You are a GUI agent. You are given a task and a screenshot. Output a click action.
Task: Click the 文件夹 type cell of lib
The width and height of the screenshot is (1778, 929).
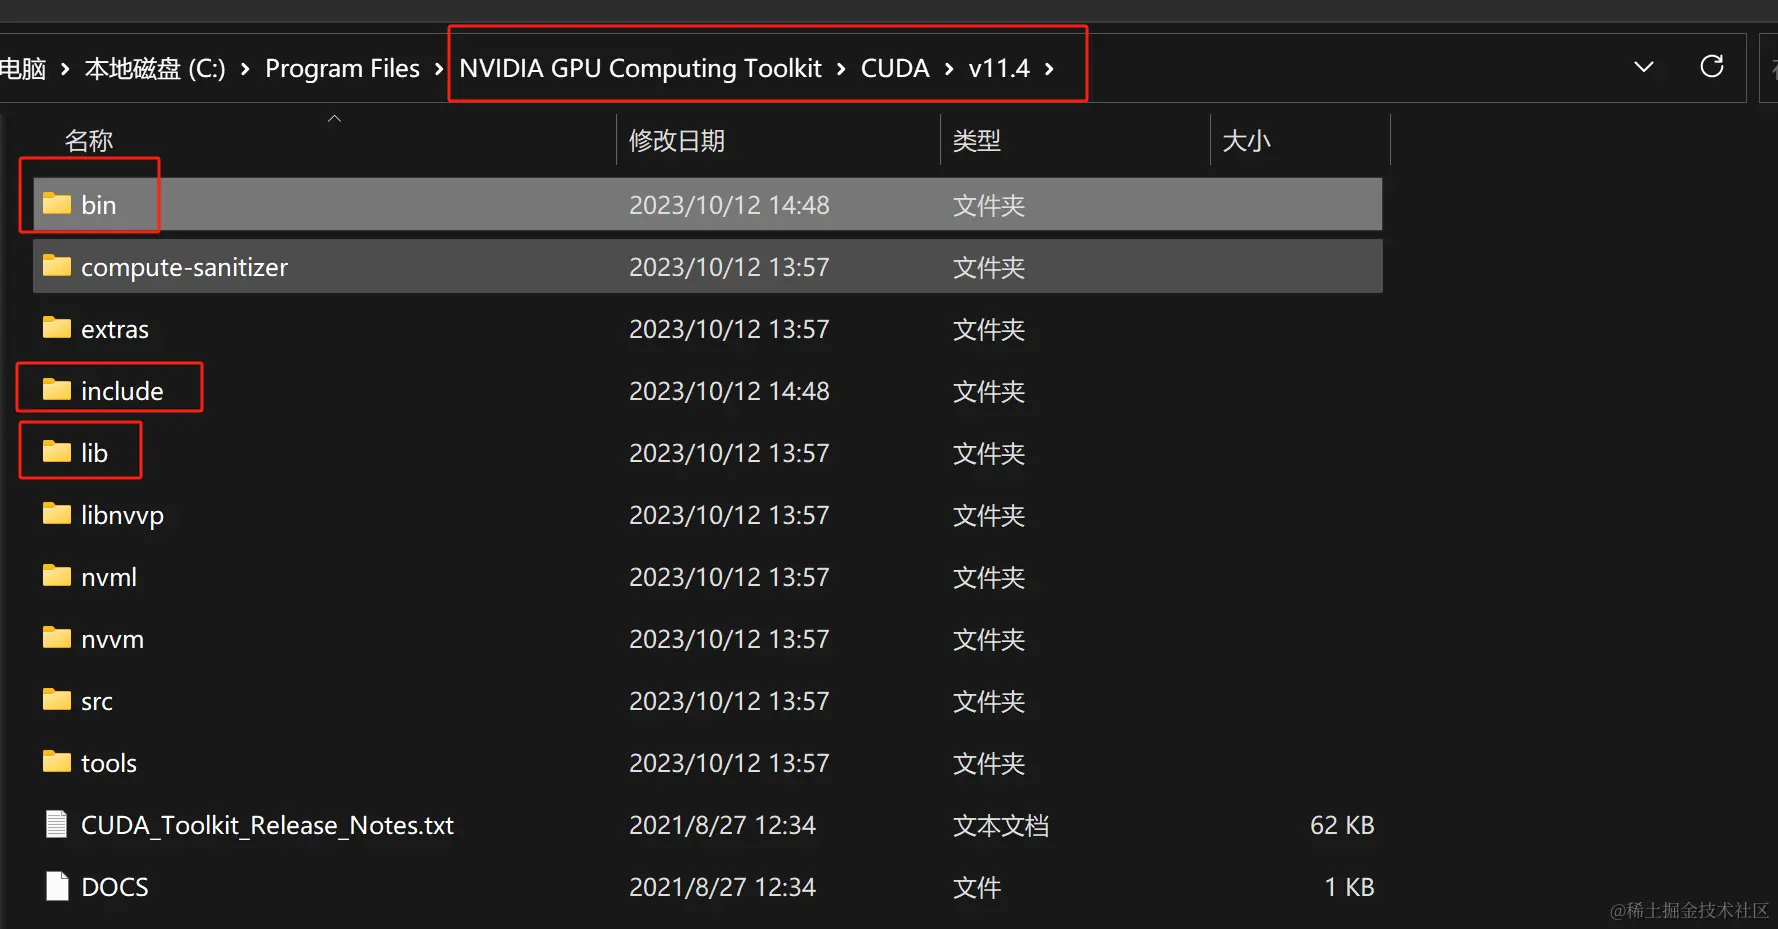pyautogui.click(x=989, y=453)
